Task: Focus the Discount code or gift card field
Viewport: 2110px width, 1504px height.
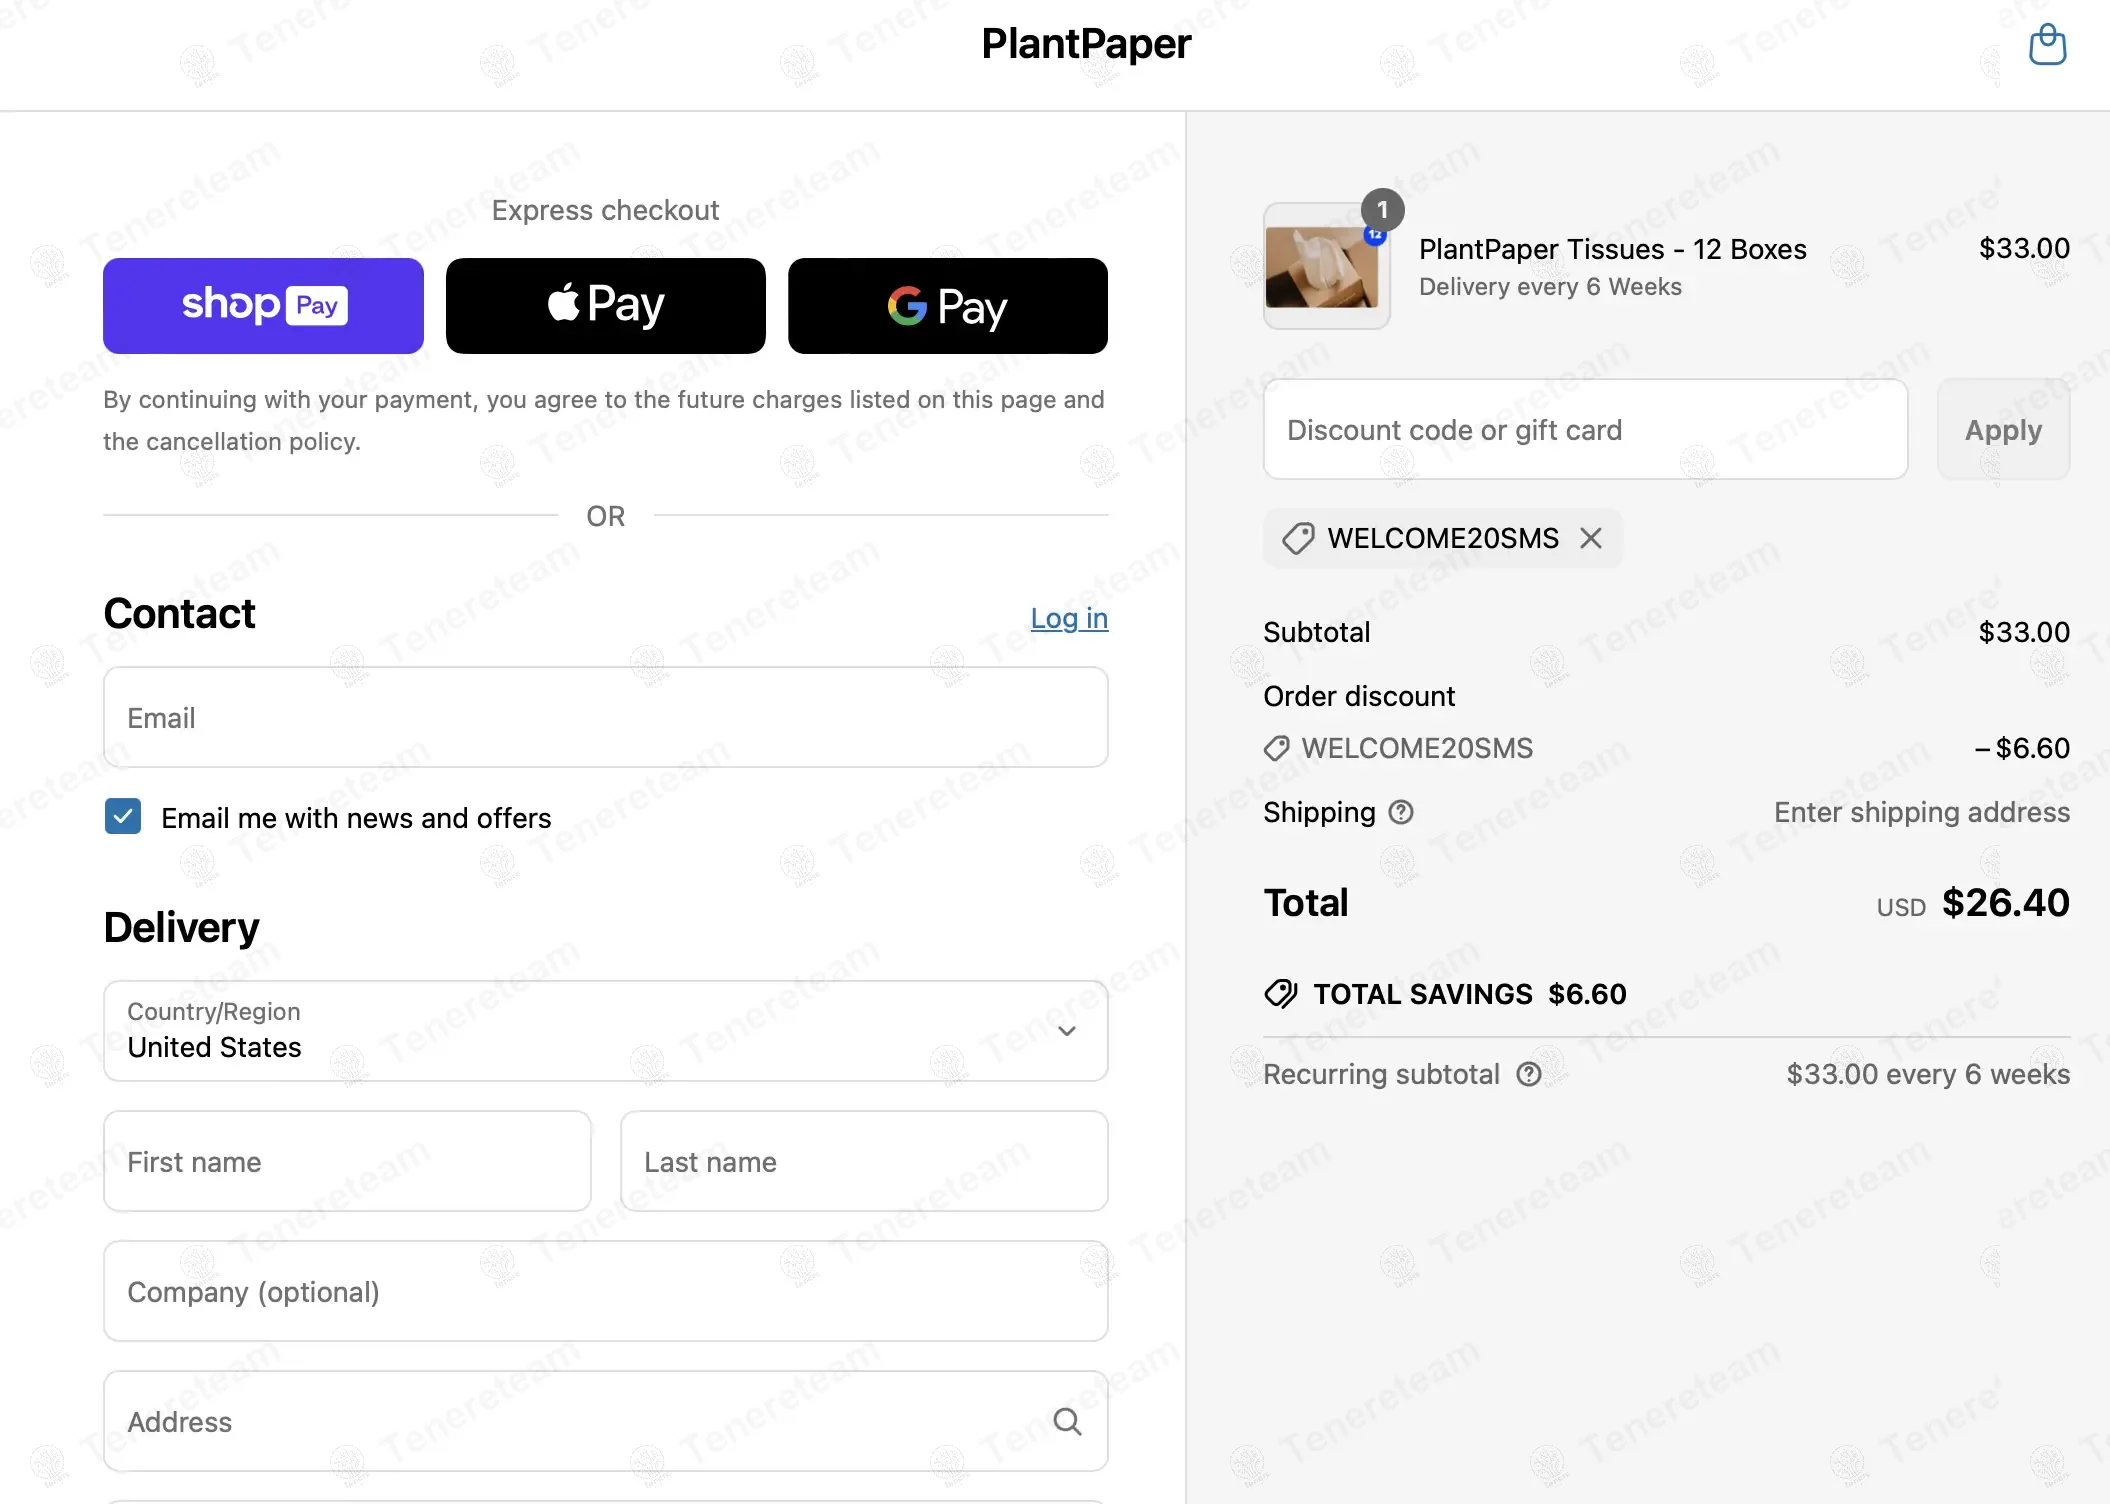Action: coord(1586,429)
